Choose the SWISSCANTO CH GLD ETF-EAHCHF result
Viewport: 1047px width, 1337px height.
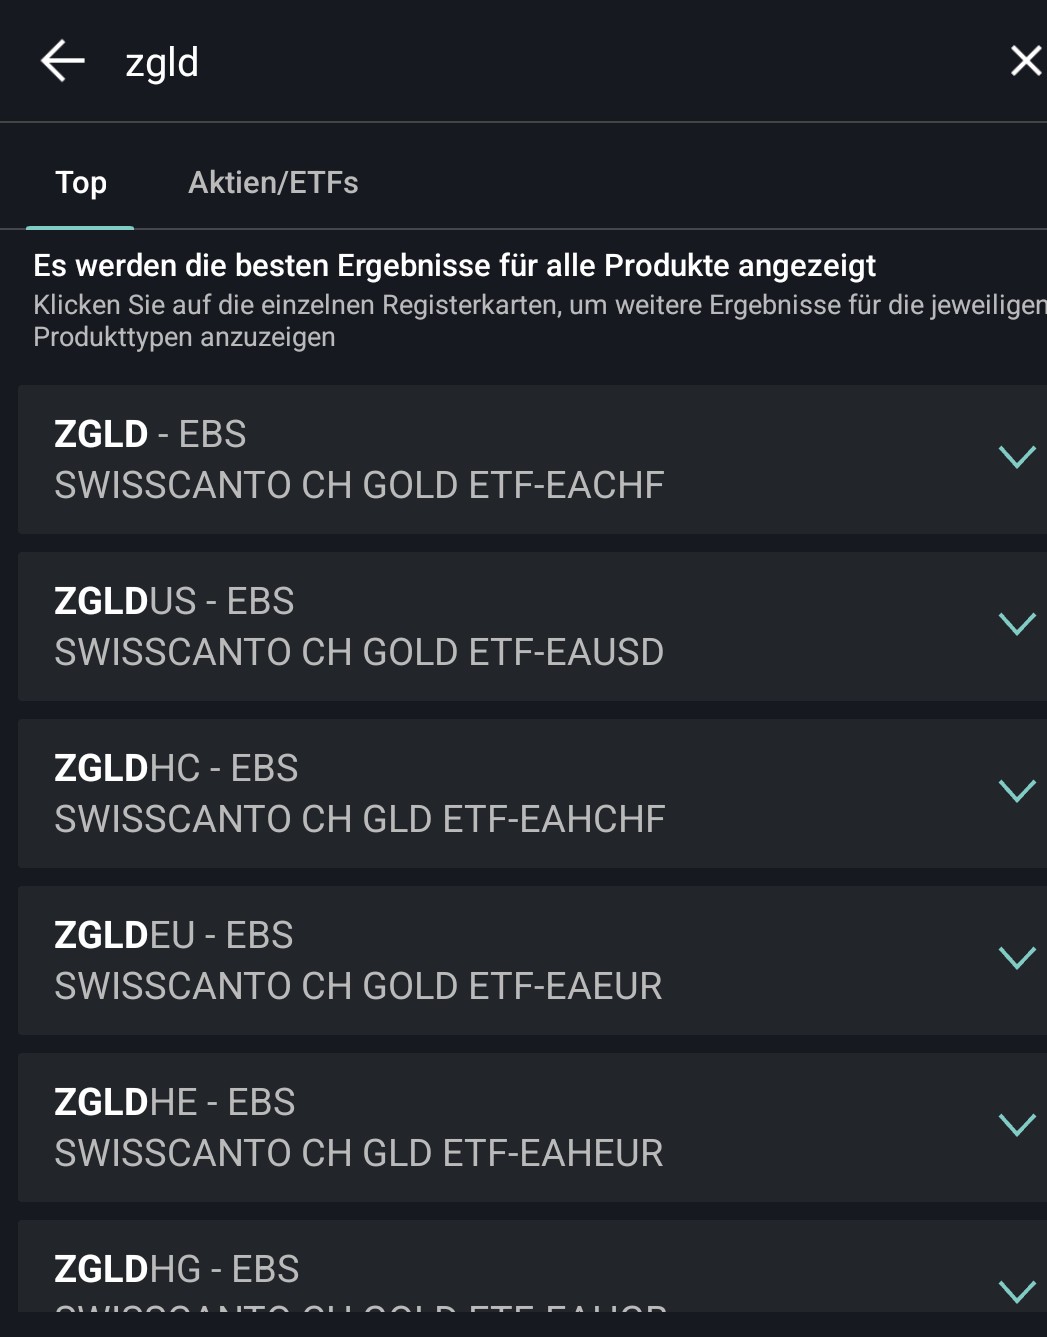(359, 820)
